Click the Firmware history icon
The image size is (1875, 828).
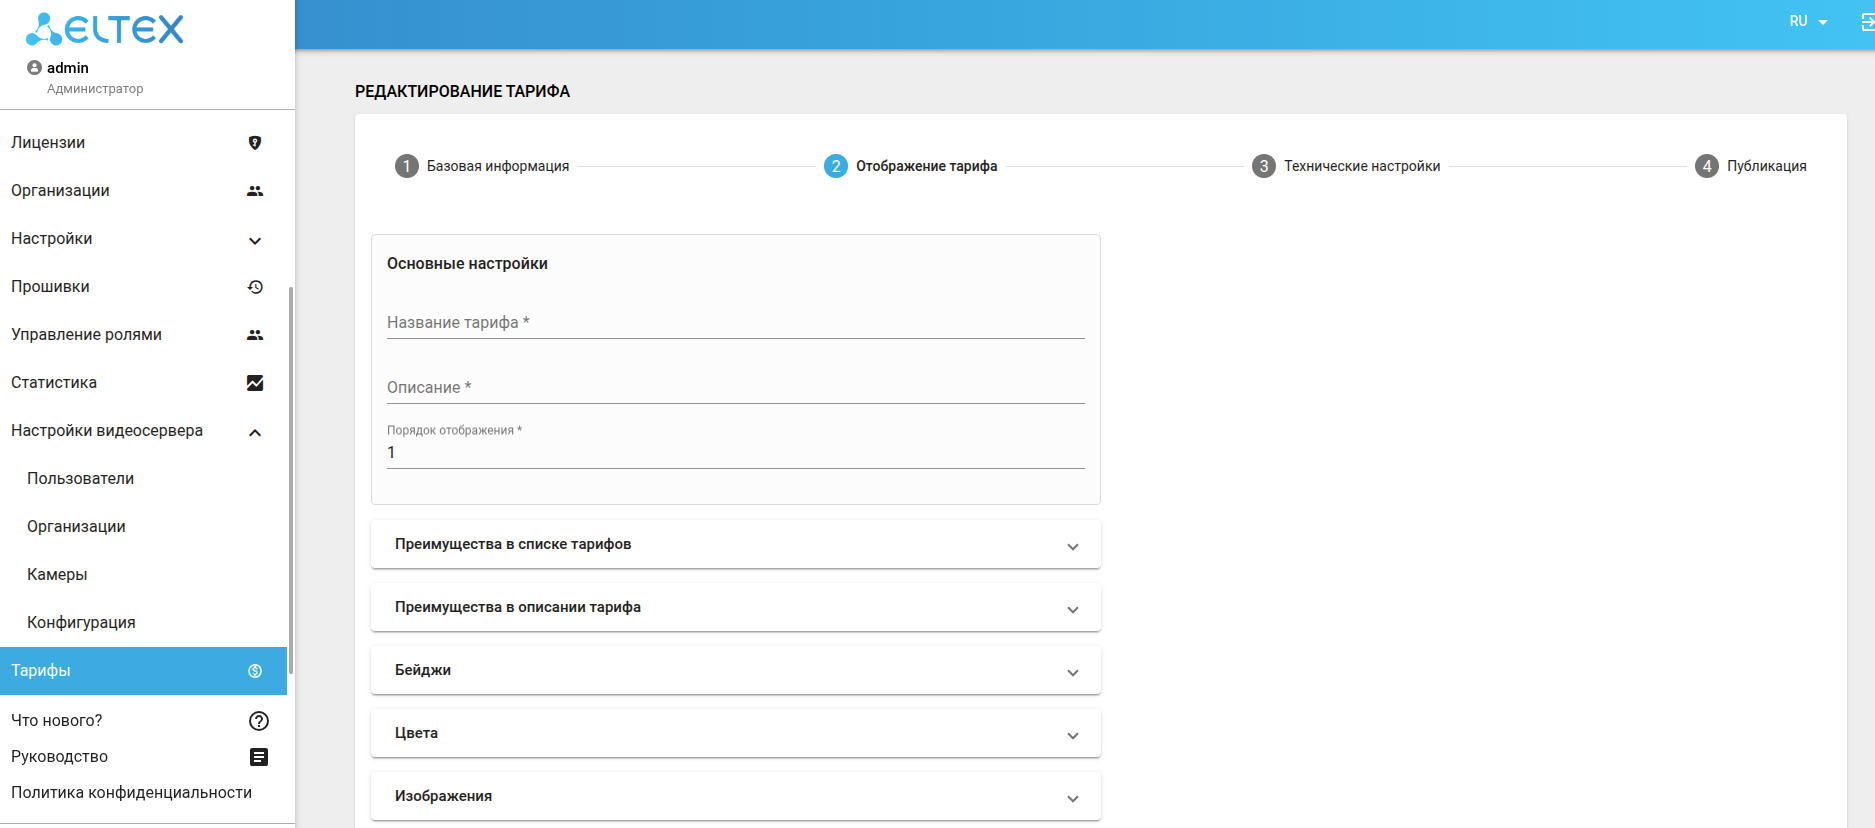point(255,287)
